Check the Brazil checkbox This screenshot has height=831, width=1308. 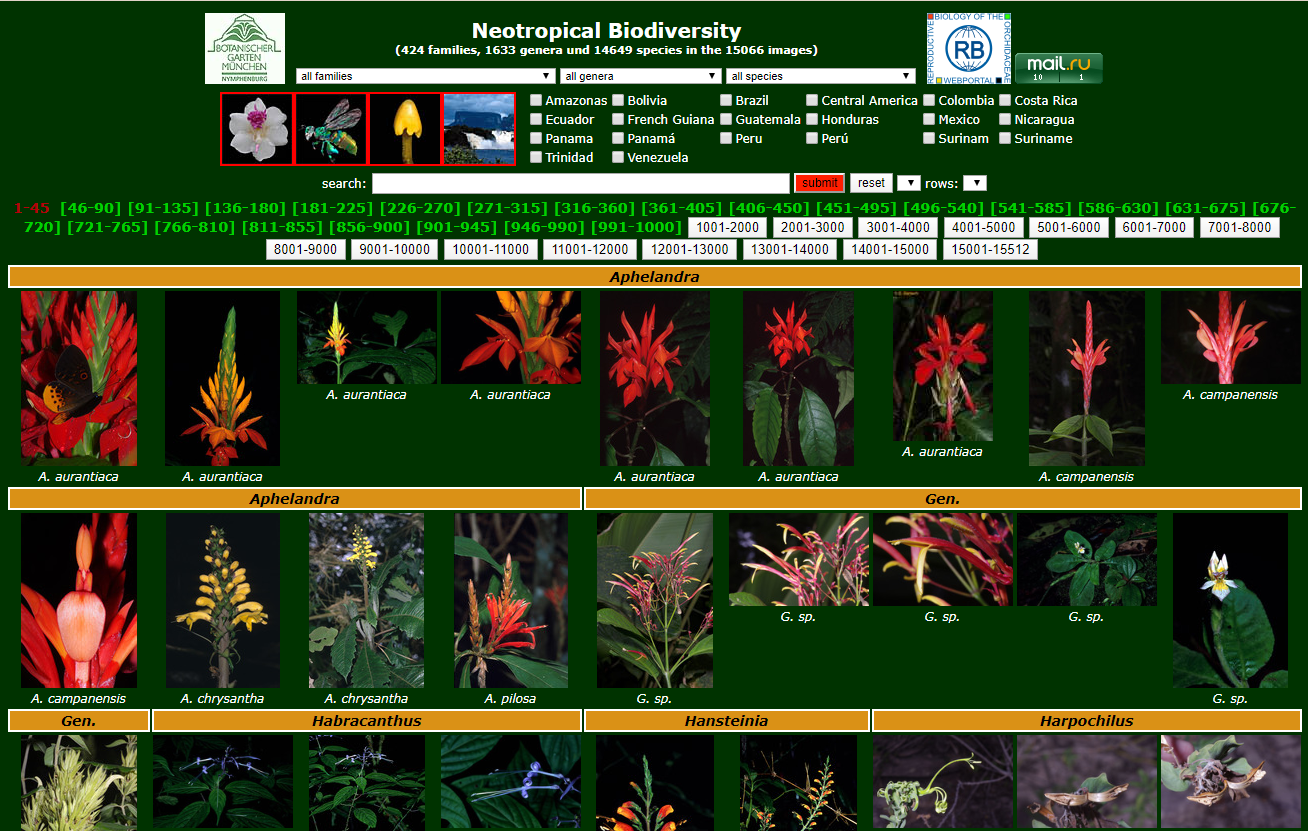(727, 100)
